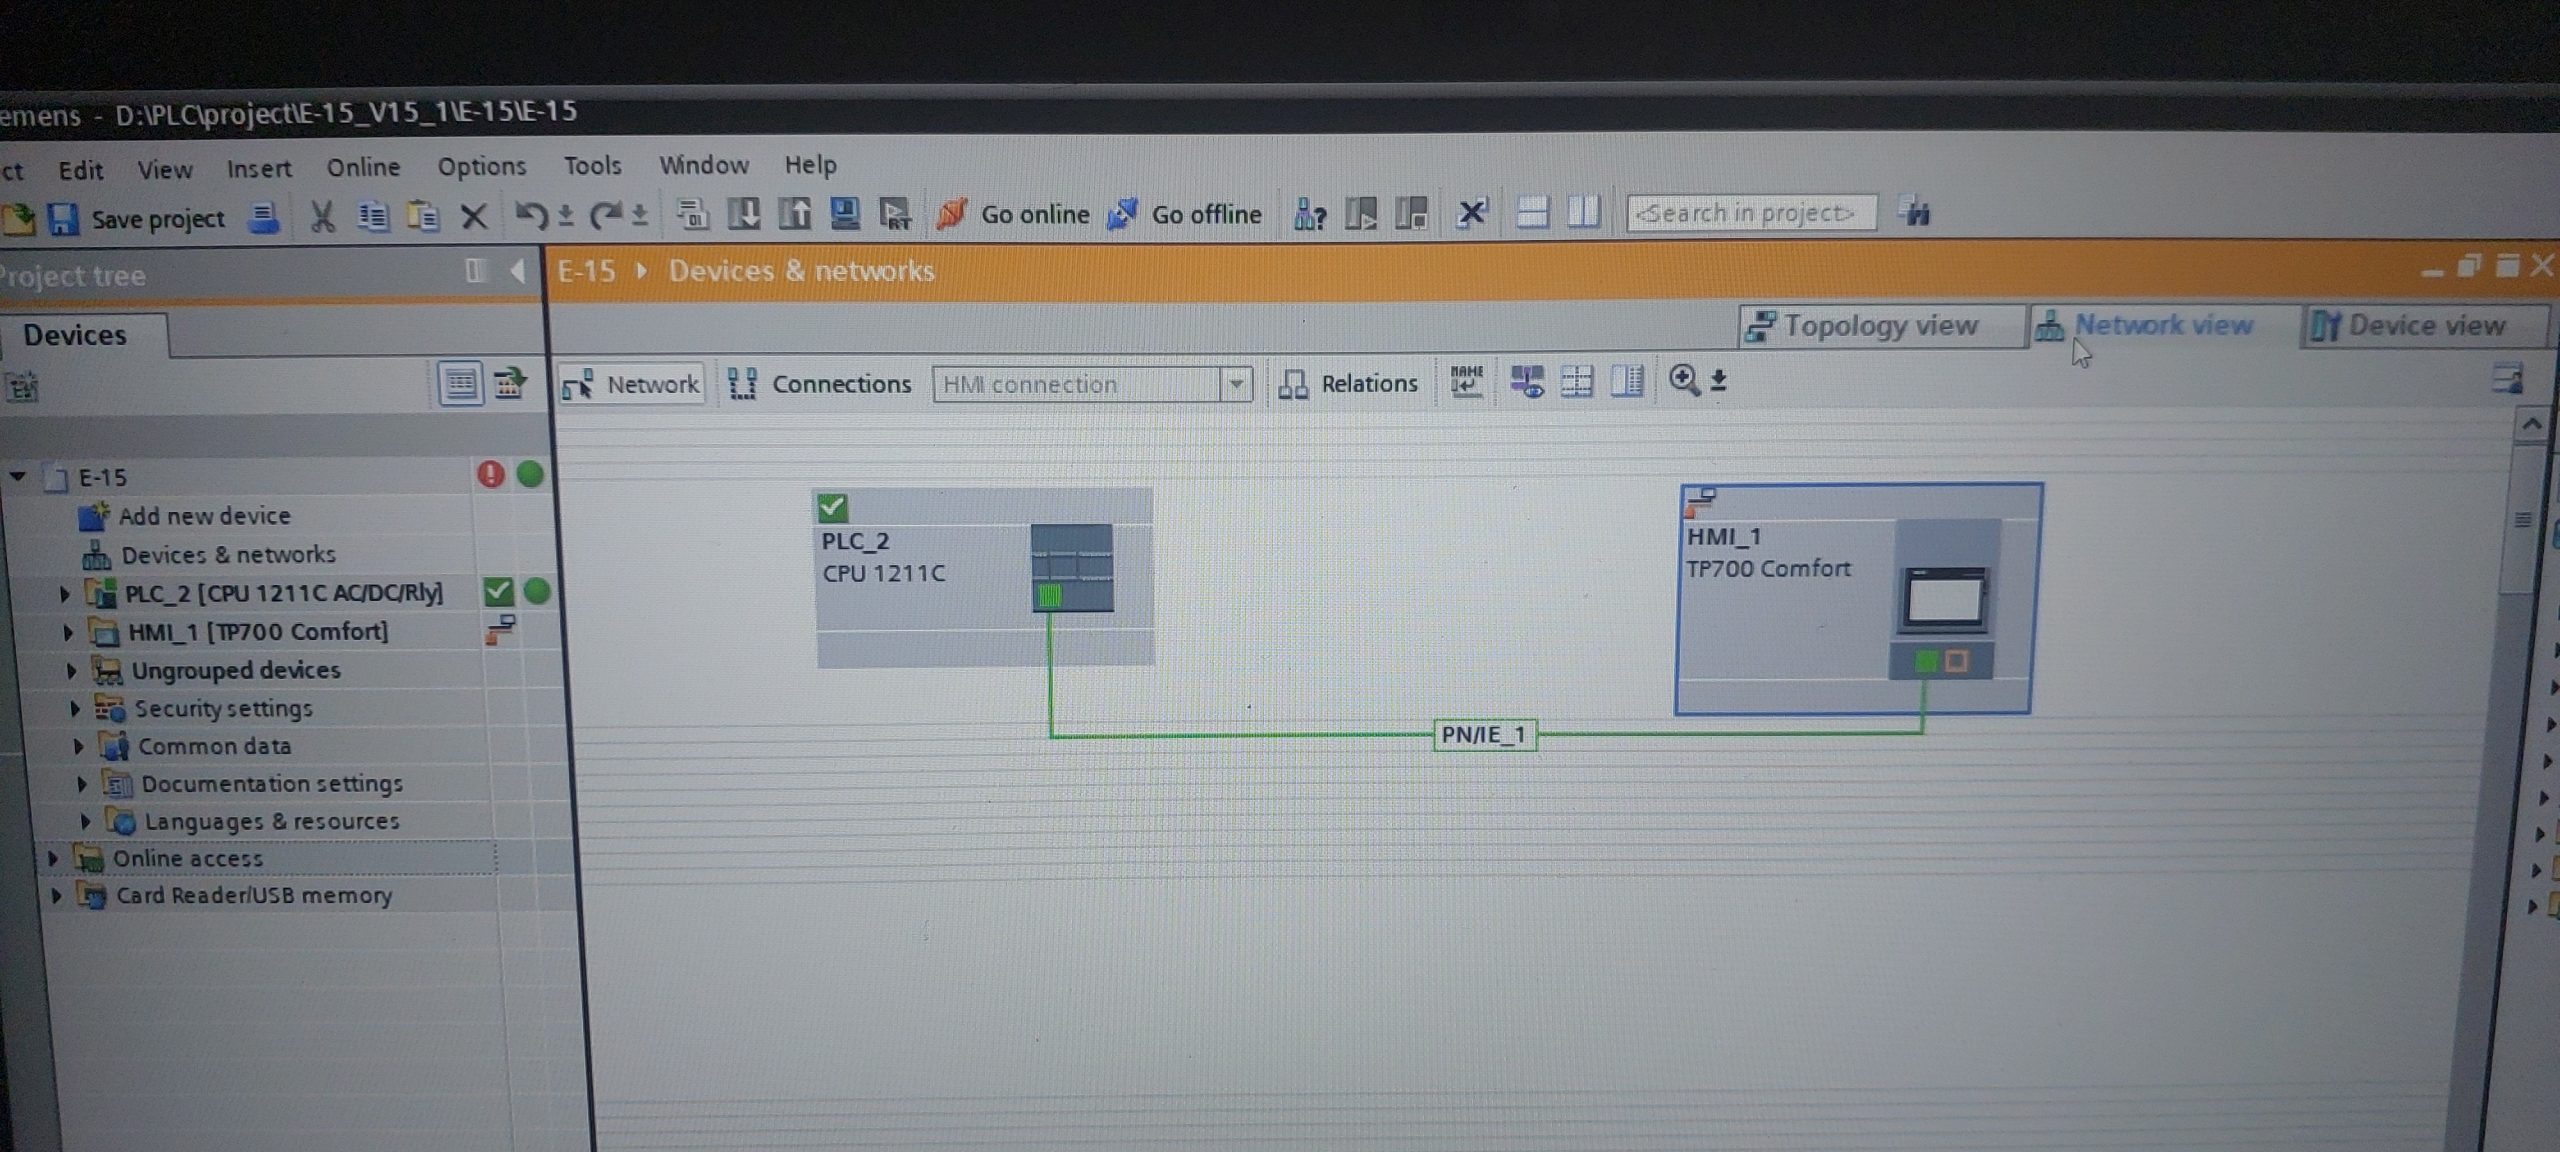This screenshot has width=2560, height=1152.
Task: Click the vertical scrollbar up arrow
Action: point(2531,425)
